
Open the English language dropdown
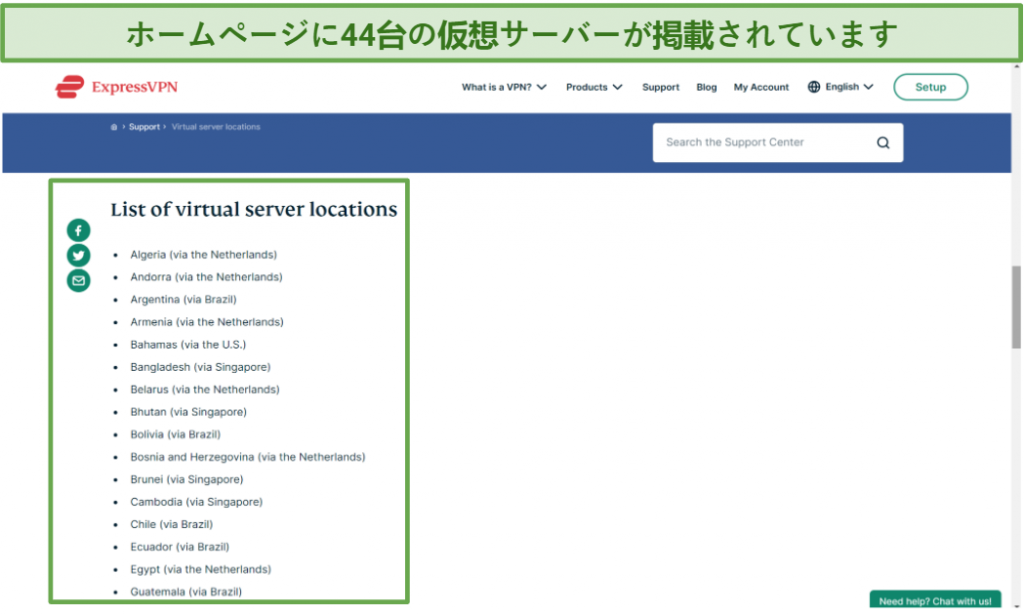849,87
